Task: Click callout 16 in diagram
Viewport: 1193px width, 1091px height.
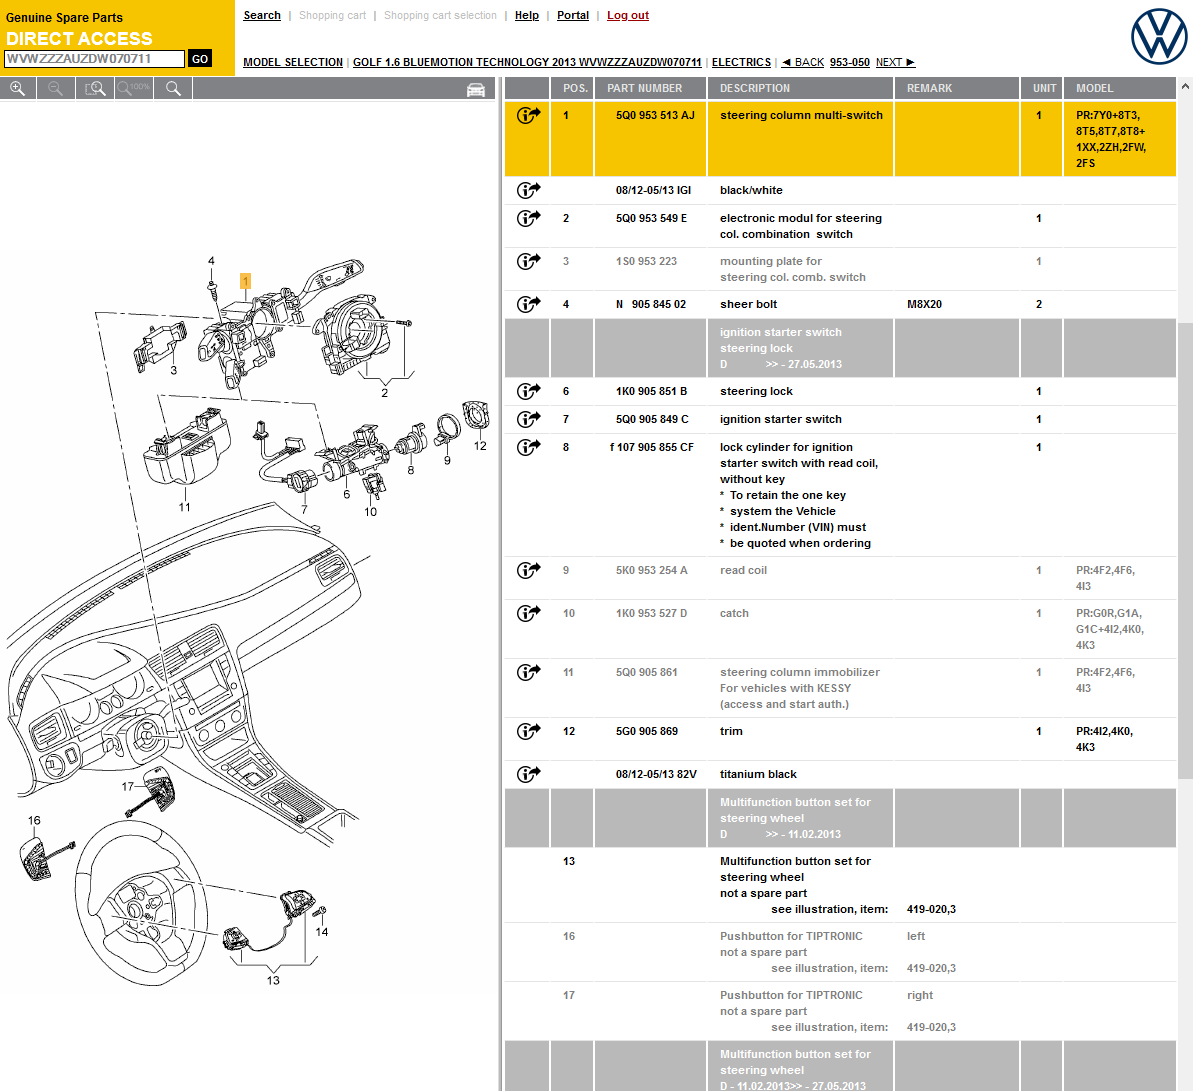Action: 34,820
